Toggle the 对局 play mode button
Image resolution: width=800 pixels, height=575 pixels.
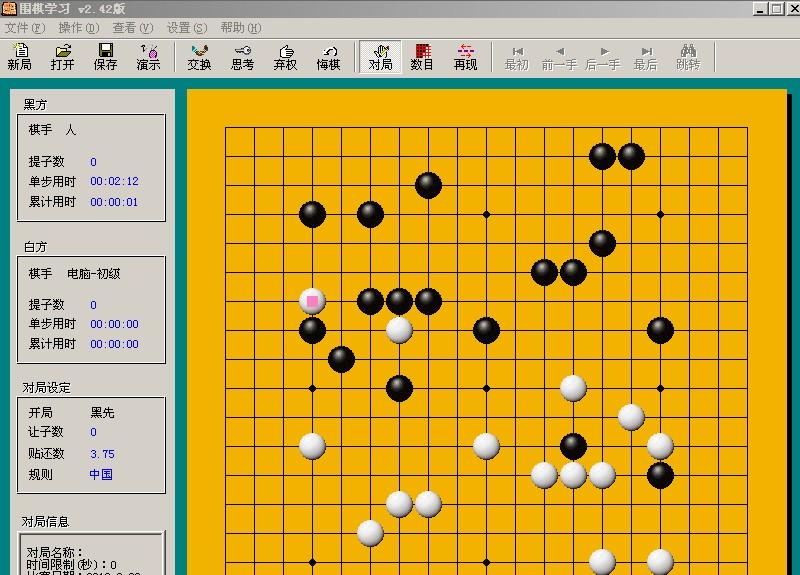pyautogui.click(x=380, y=57)
